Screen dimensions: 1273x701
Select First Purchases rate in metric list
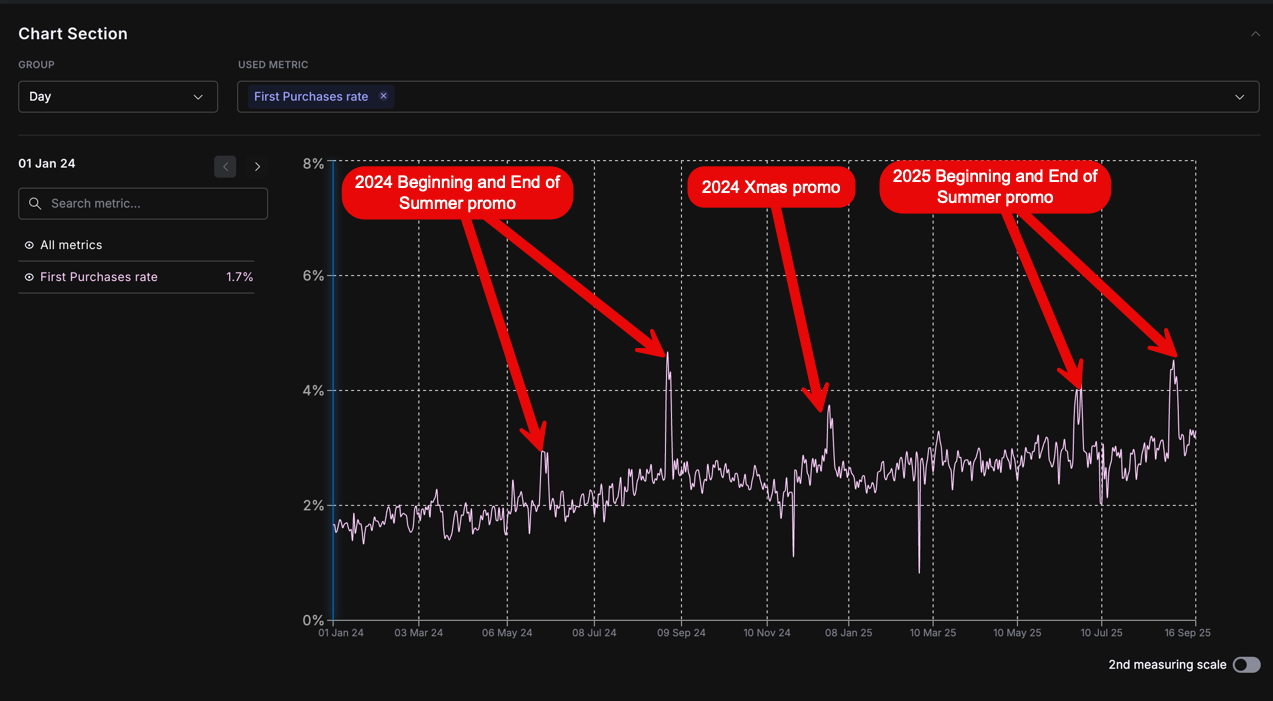(98, 277)
